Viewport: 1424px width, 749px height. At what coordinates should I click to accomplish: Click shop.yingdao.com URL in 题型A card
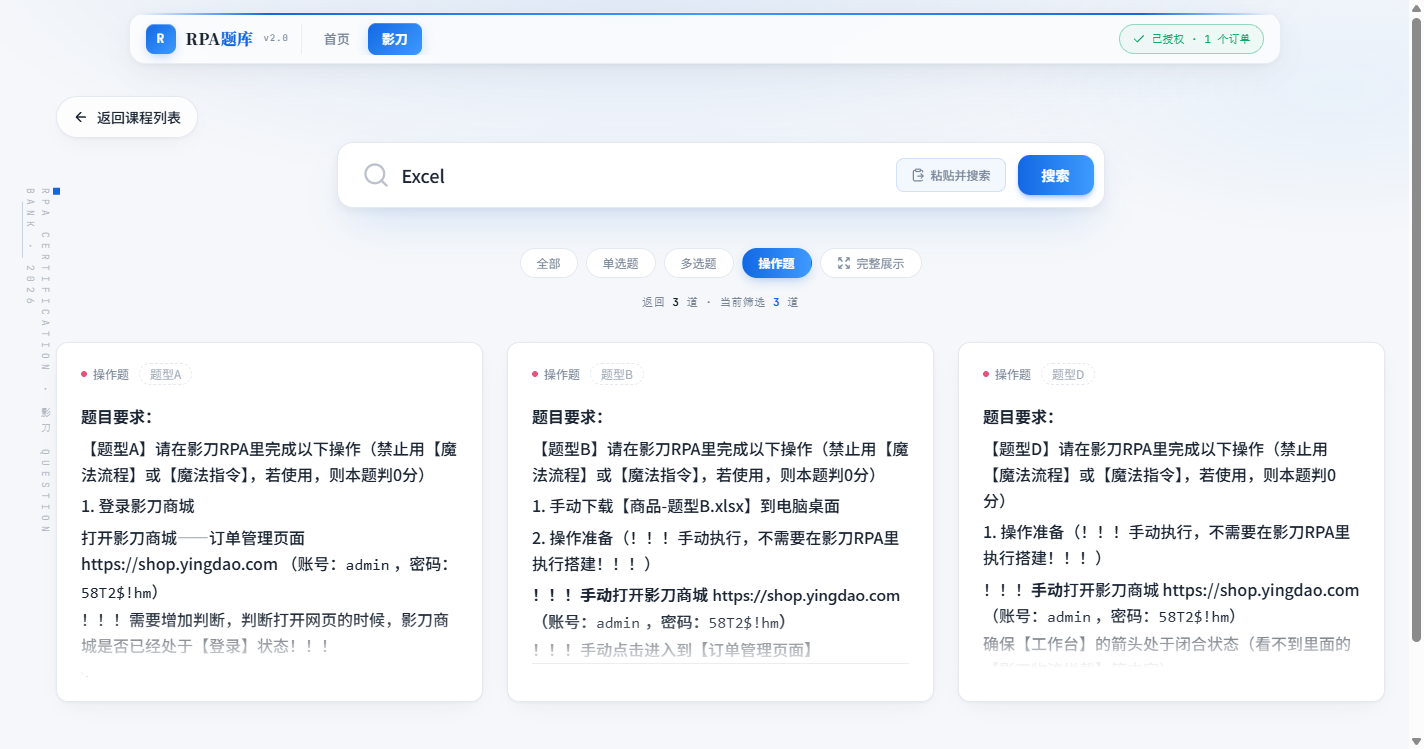point(180,564)
